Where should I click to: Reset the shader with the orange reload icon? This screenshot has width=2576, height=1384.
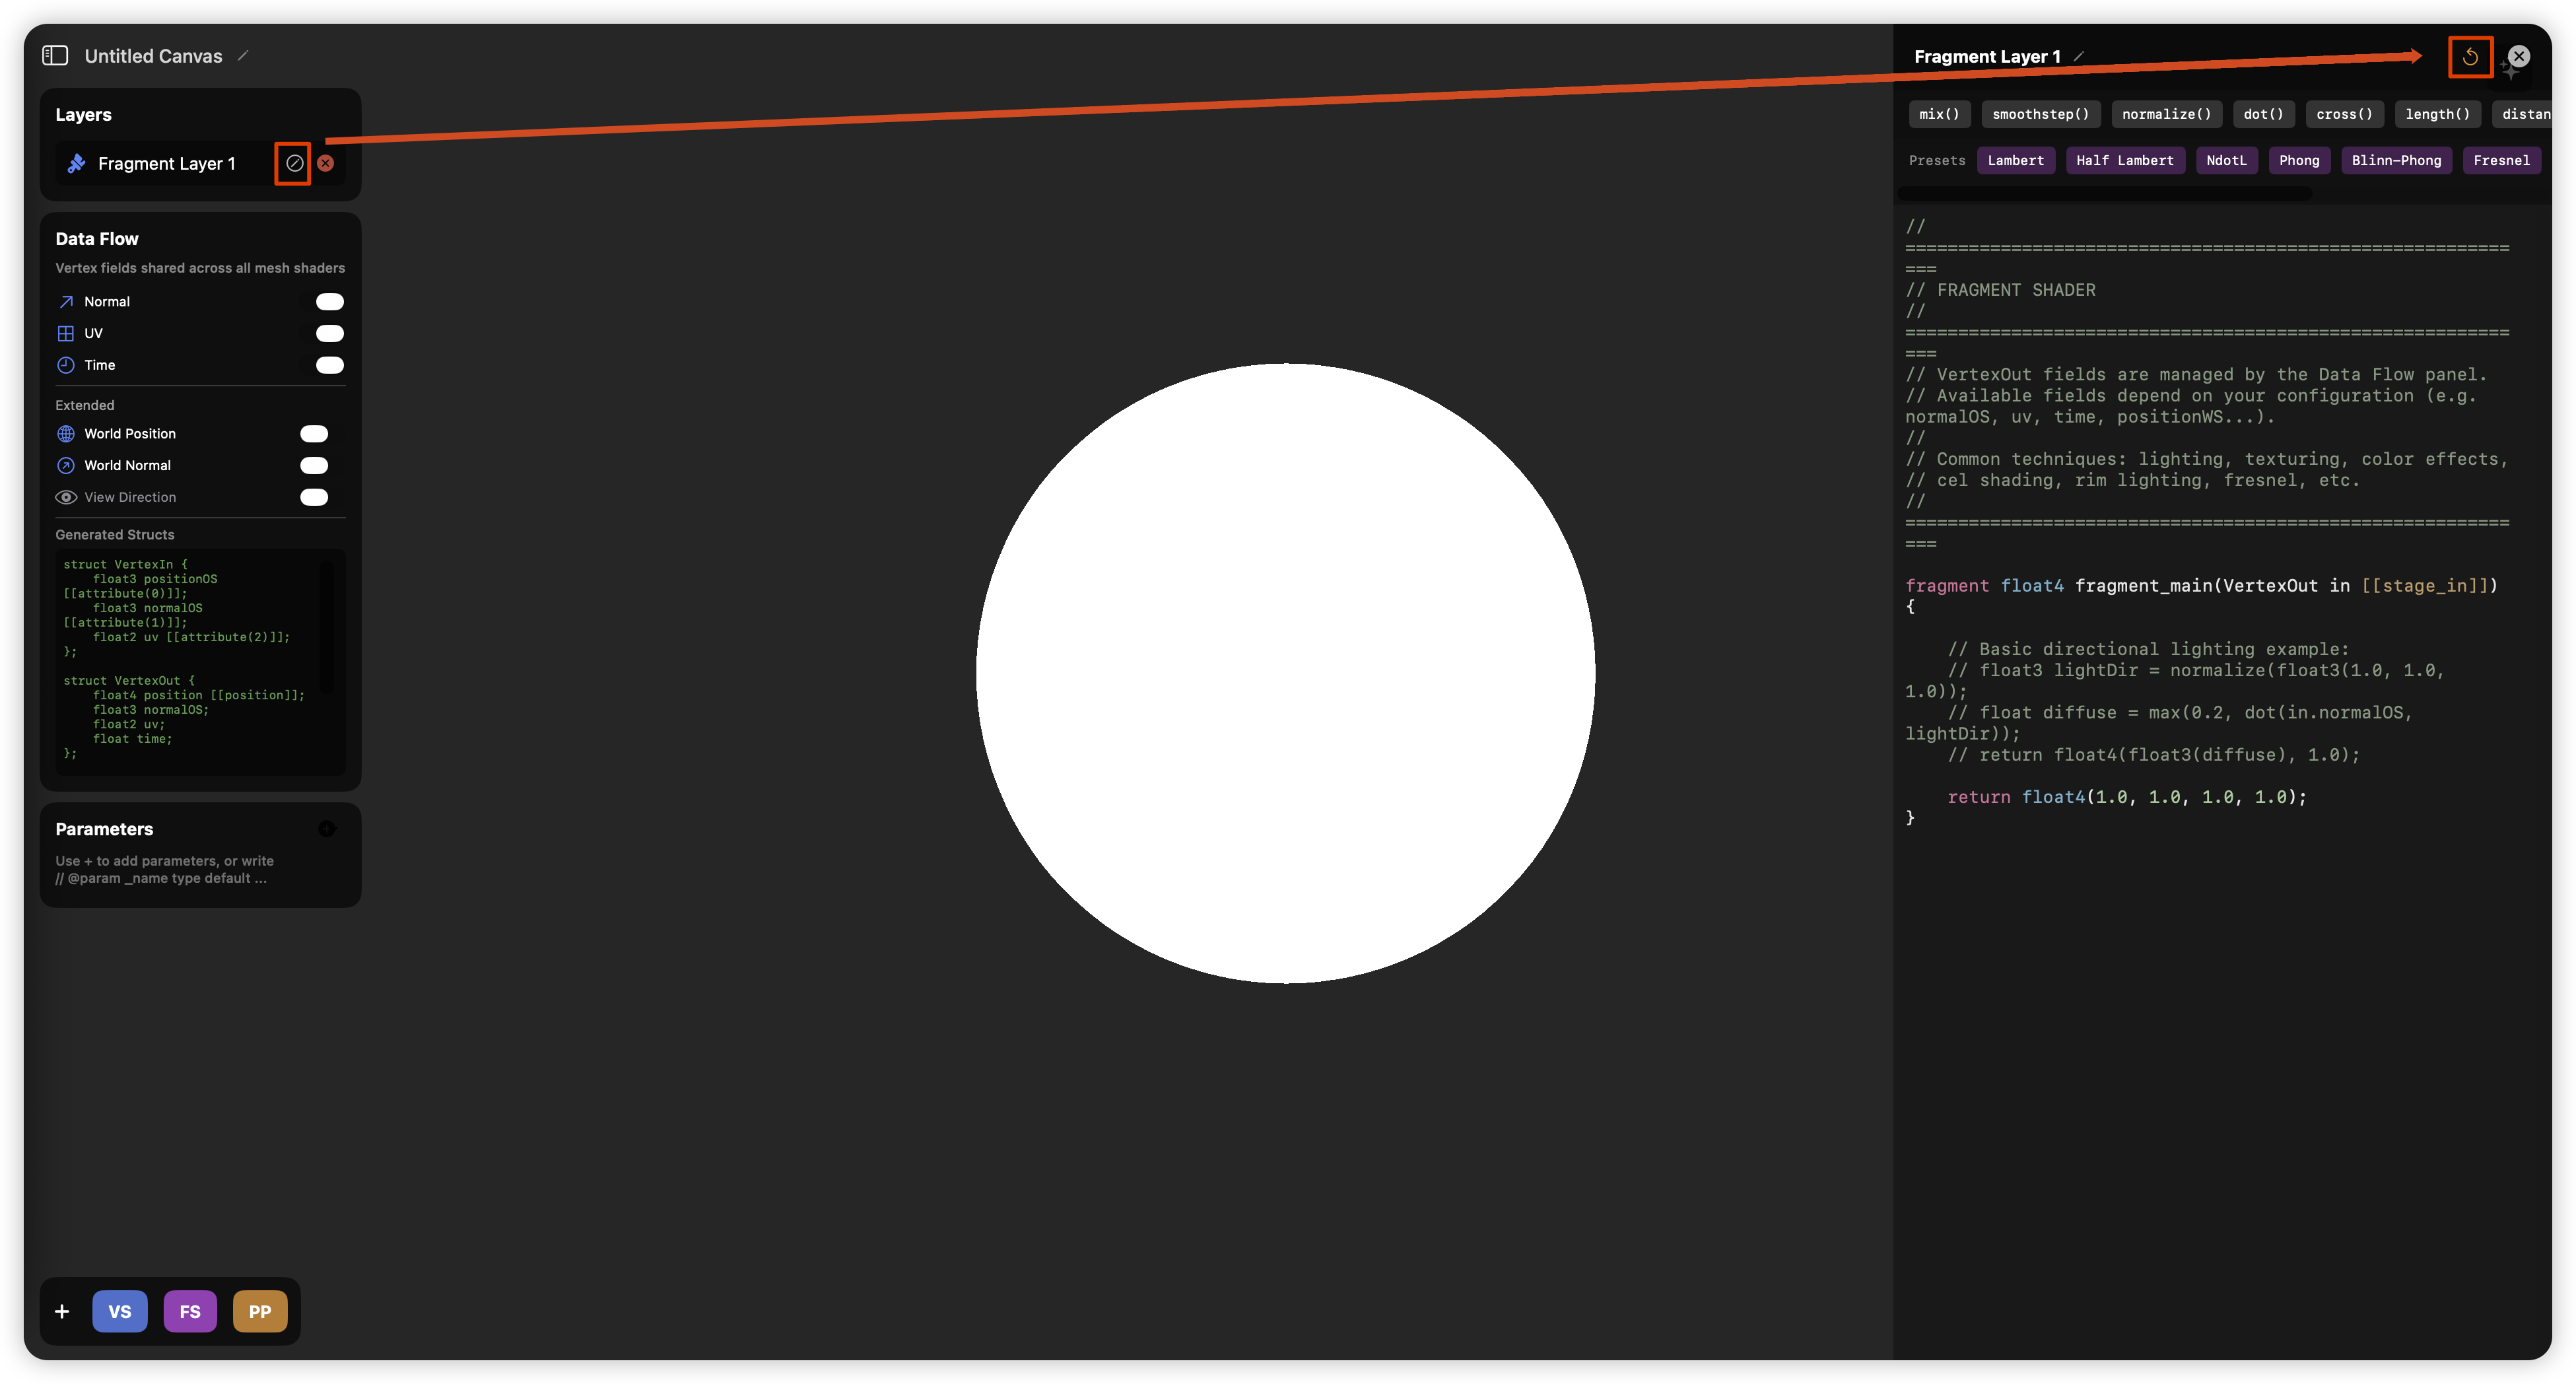2470,57
